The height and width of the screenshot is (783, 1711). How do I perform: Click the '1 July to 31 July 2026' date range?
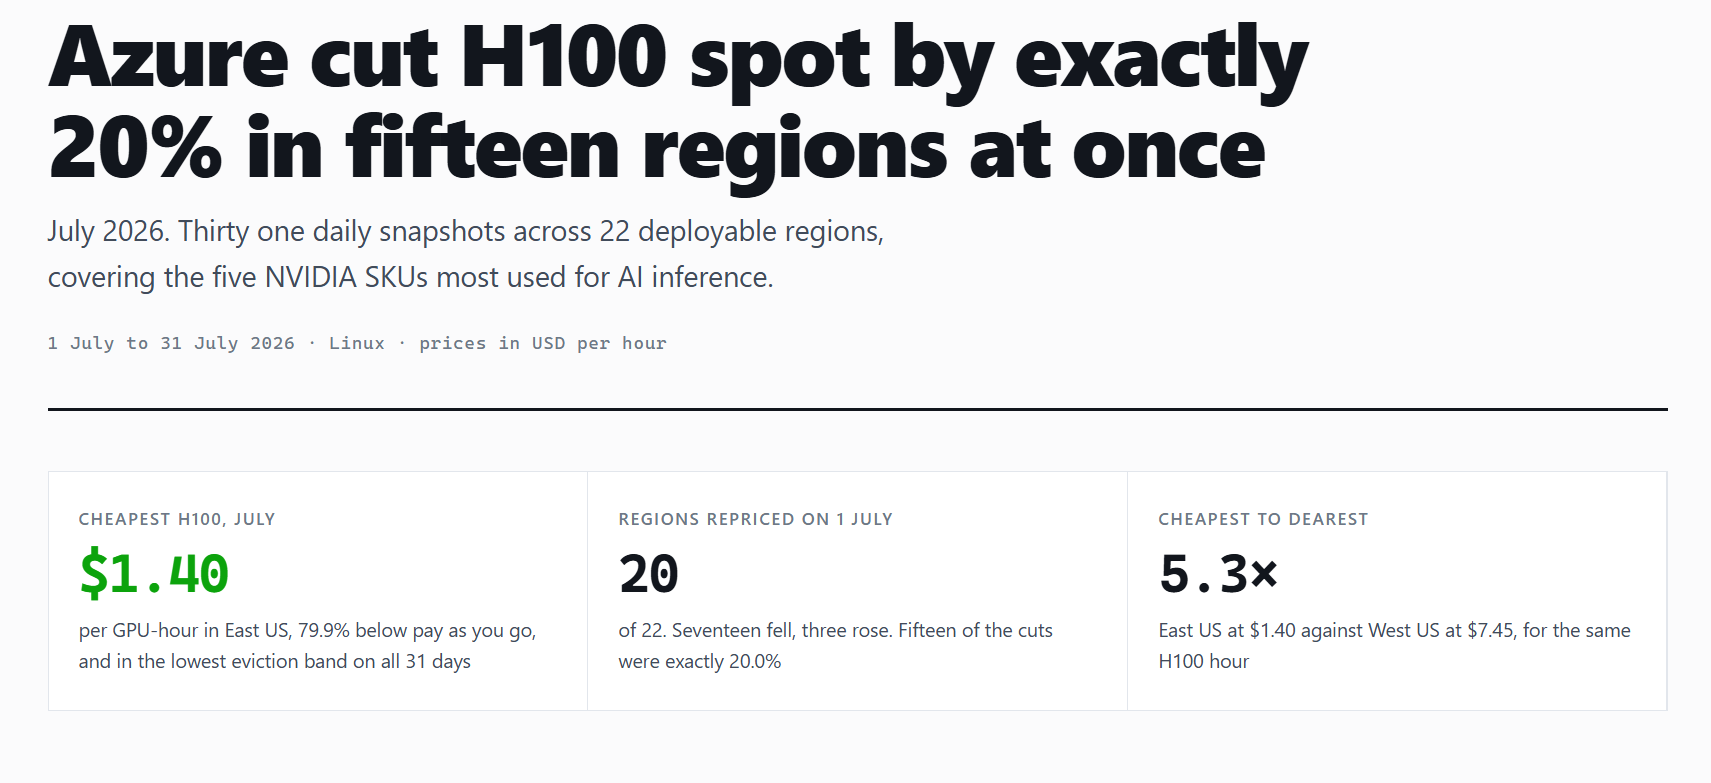[x=171, y=343]
